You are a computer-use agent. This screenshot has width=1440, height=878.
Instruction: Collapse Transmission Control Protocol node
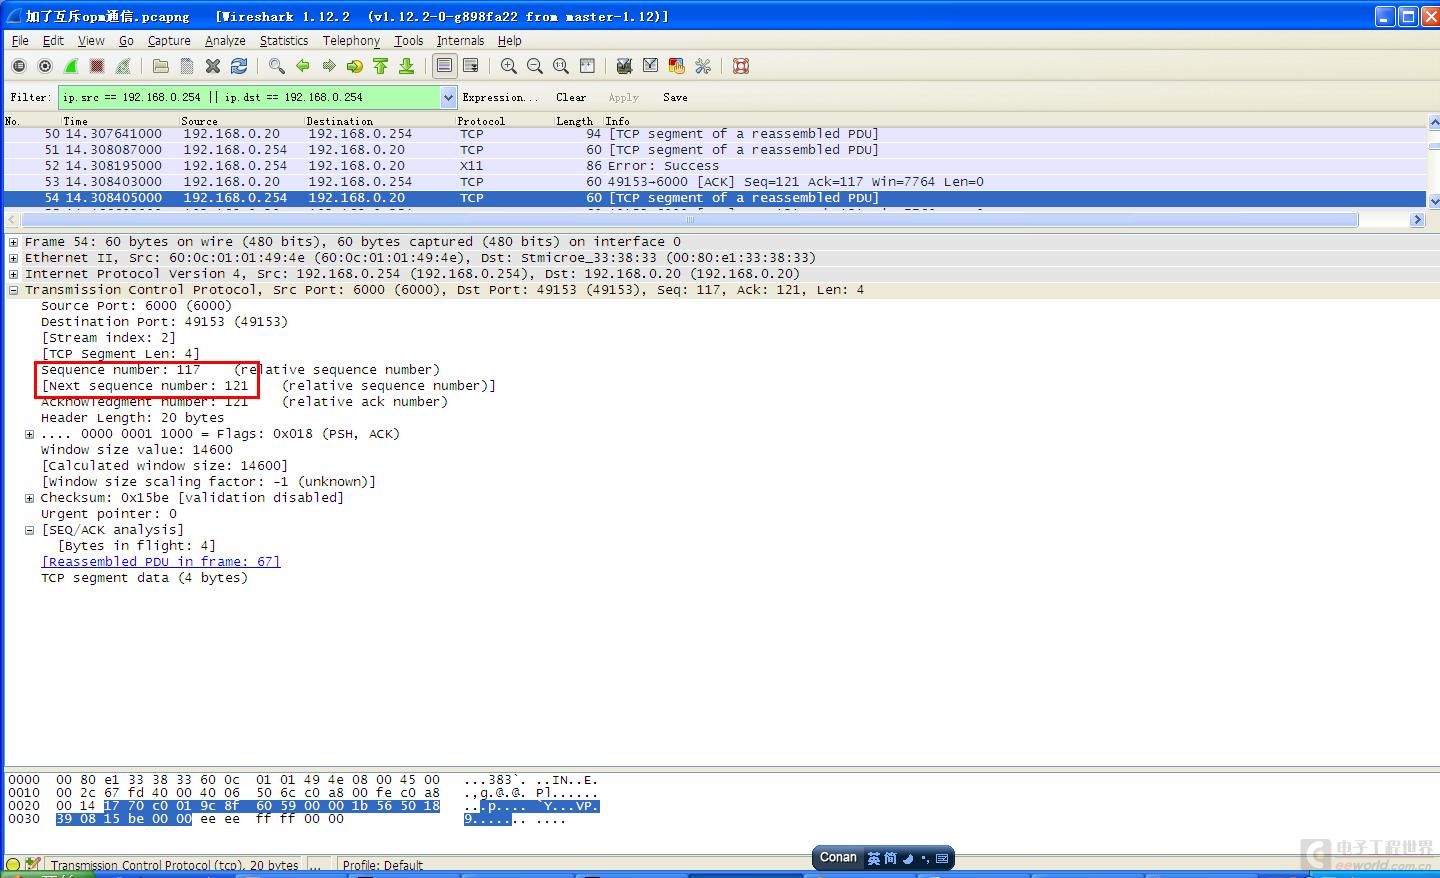click(13, 290)
